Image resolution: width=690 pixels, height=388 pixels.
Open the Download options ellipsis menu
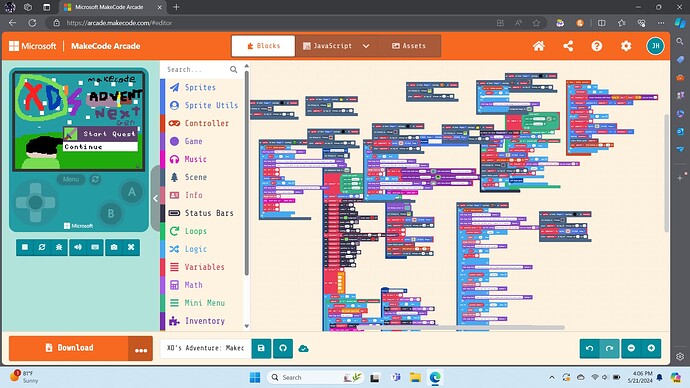coord(141,348)
